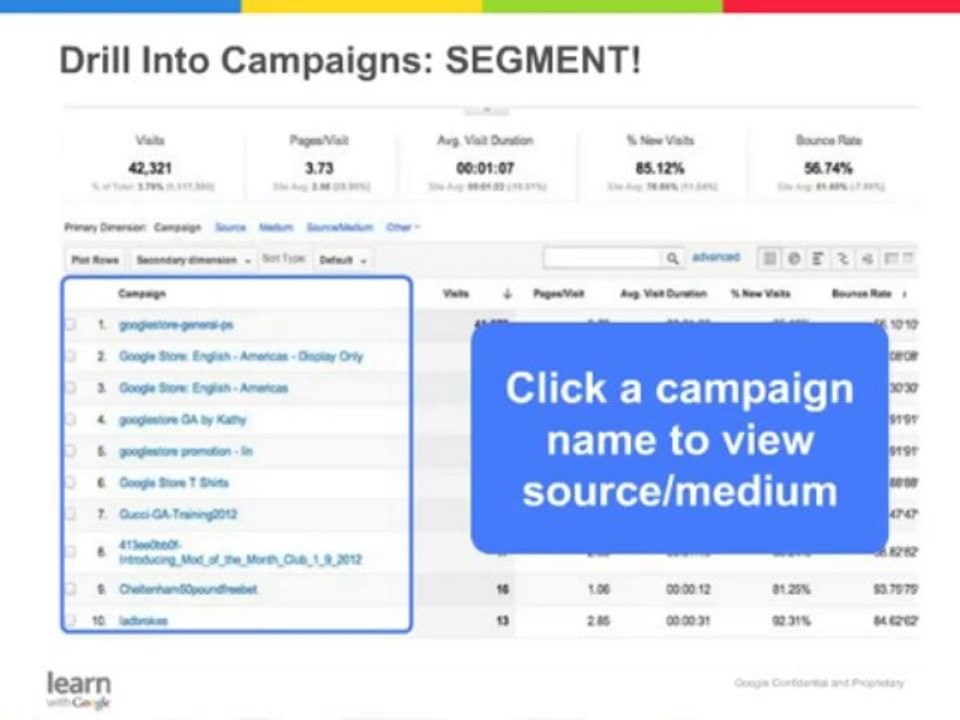Click the search magnifier icon in table toolbar
This screenshot has height=720, width=960.
pos(672,259)
